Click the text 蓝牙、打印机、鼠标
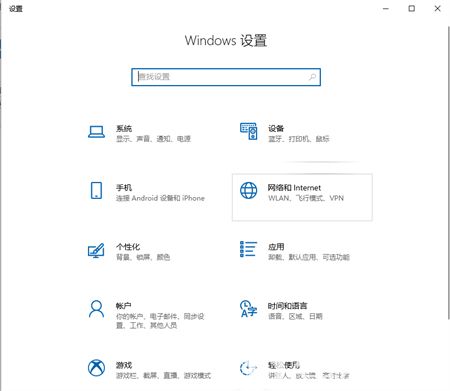This screenshot has width=450, height=391. [x=299, y=139]
